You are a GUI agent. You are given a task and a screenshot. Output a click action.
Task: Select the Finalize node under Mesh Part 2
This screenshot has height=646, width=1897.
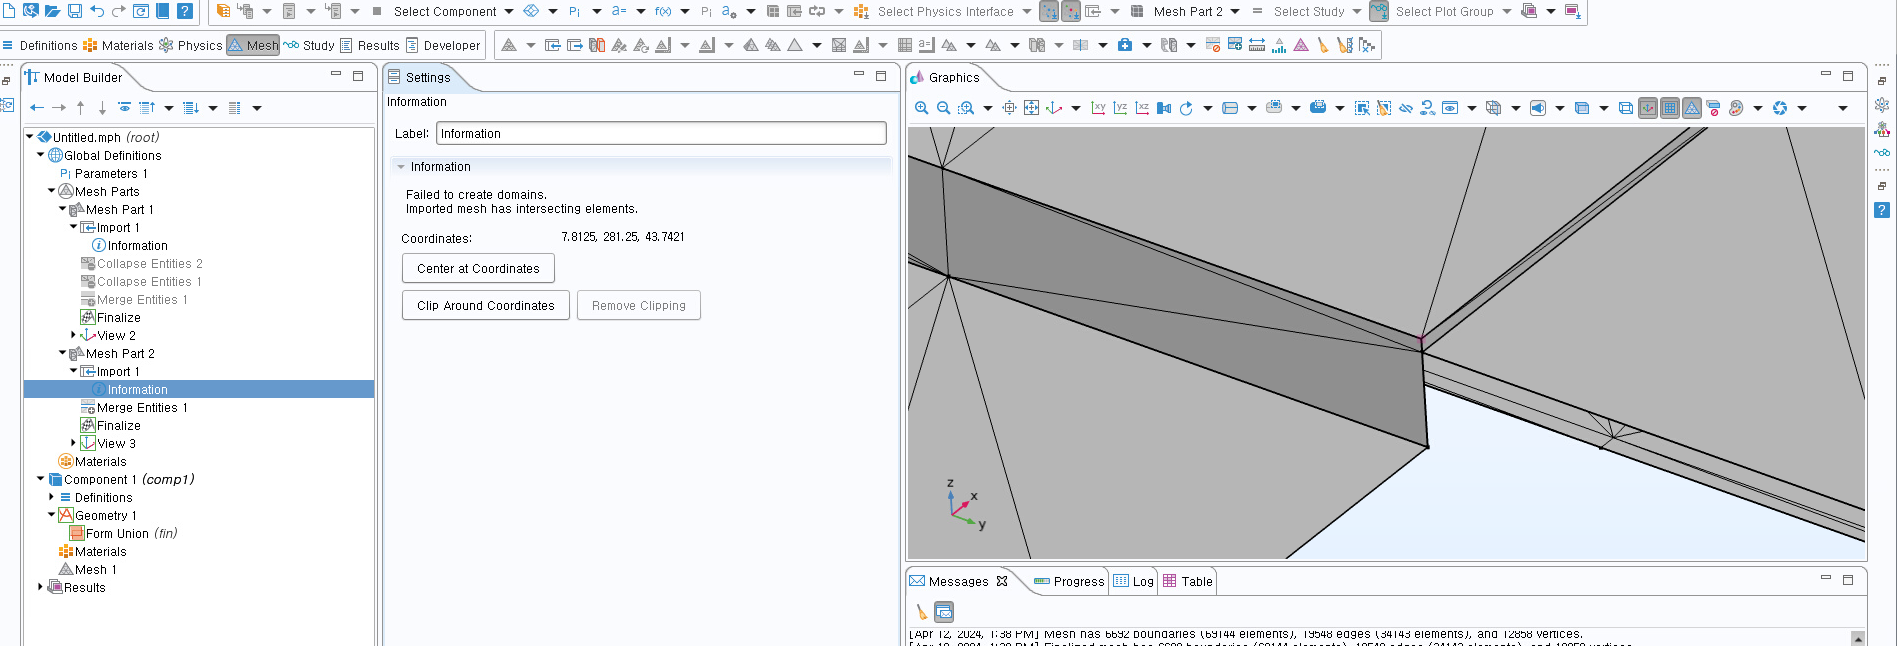118,425
